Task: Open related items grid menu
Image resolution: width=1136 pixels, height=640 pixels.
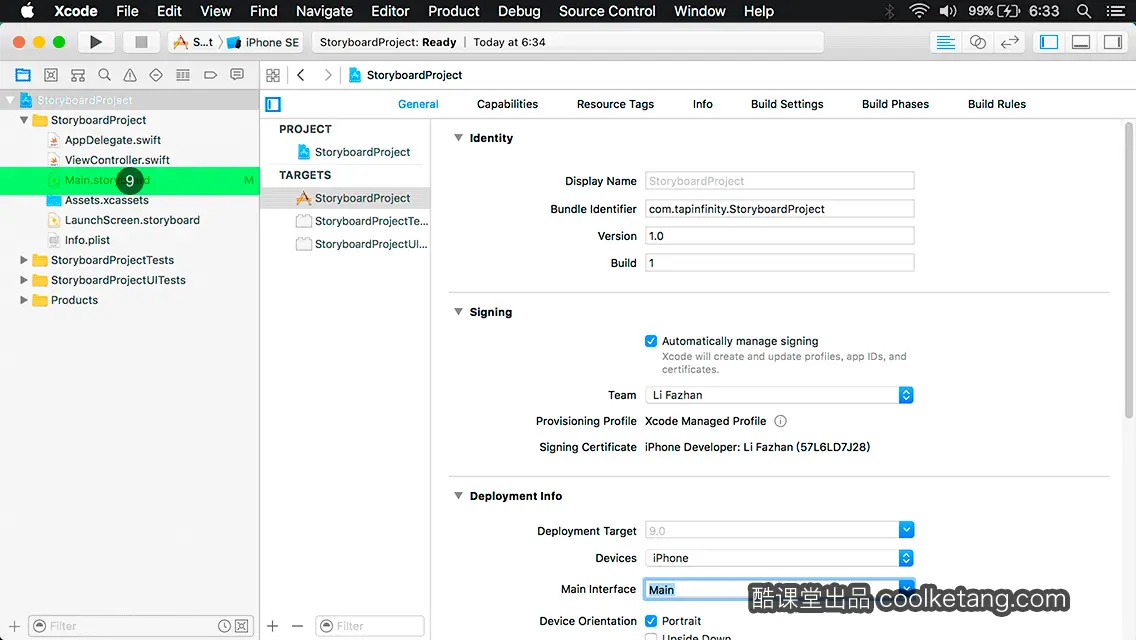Action: 273,75
